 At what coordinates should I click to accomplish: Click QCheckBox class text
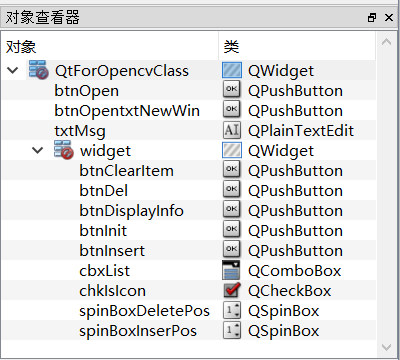coord(289,291)
